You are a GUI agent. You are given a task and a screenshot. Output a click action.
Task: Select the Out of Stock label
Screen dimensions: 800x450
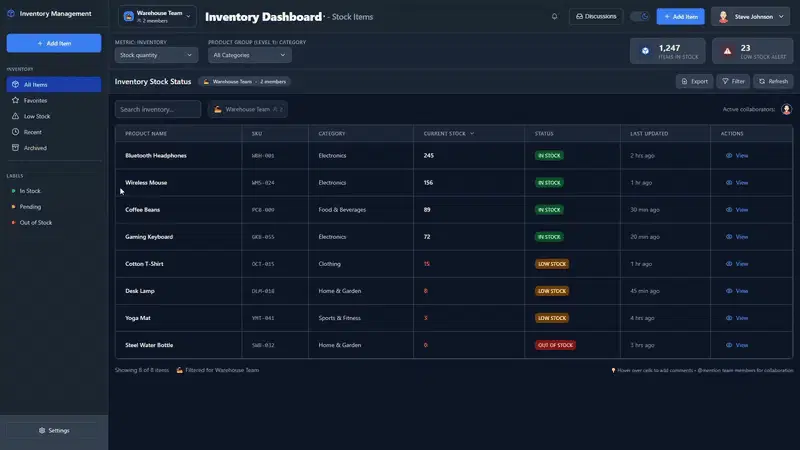[36, 223]
